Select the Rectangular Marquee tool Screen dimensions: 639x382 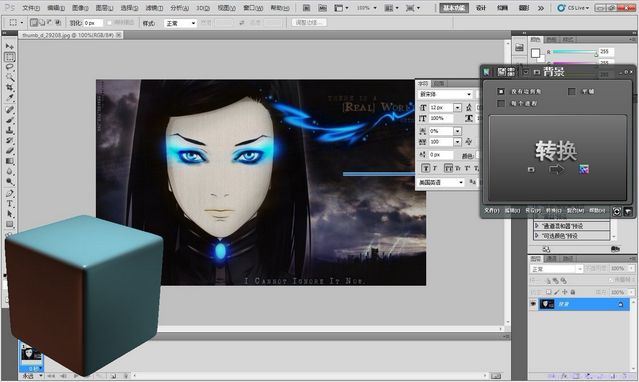click(9, 57)
